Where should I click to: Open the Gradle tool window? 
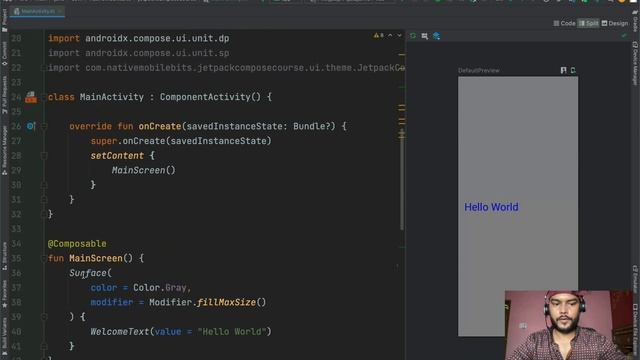point(635,21)
